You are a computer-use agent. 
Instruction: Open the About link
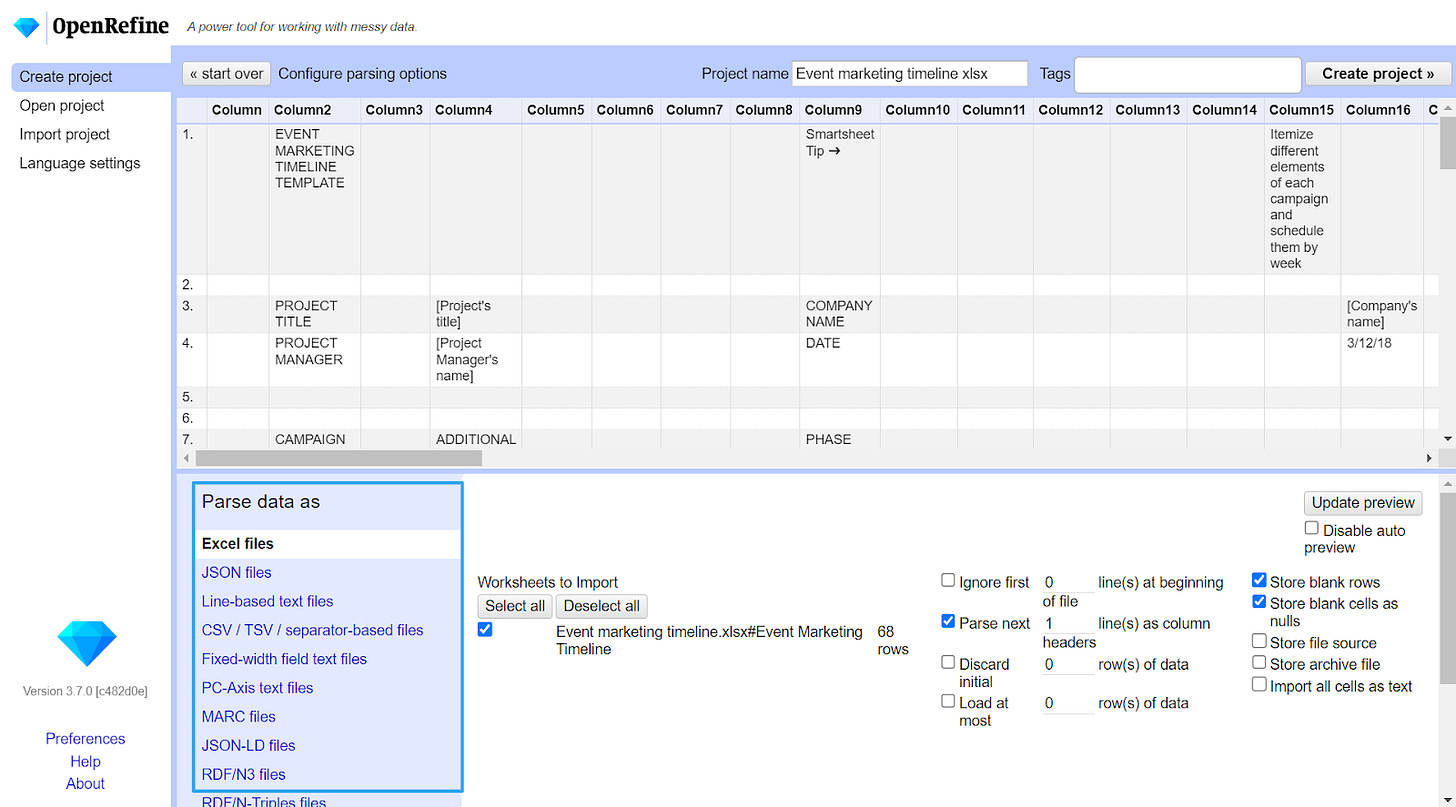point(86,784)
